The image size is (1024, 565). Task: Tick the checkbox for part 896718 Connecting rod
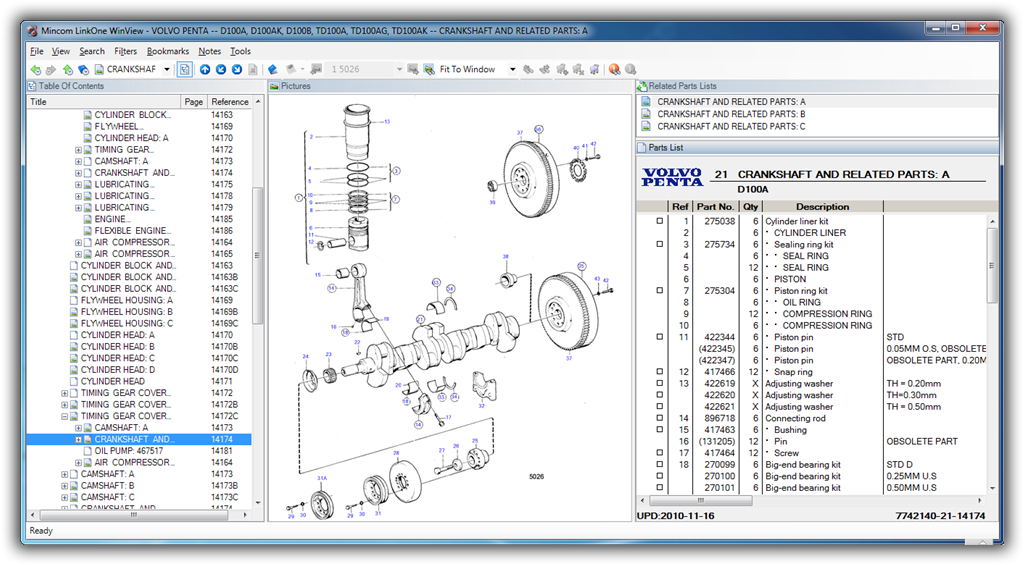click(660, 418)
